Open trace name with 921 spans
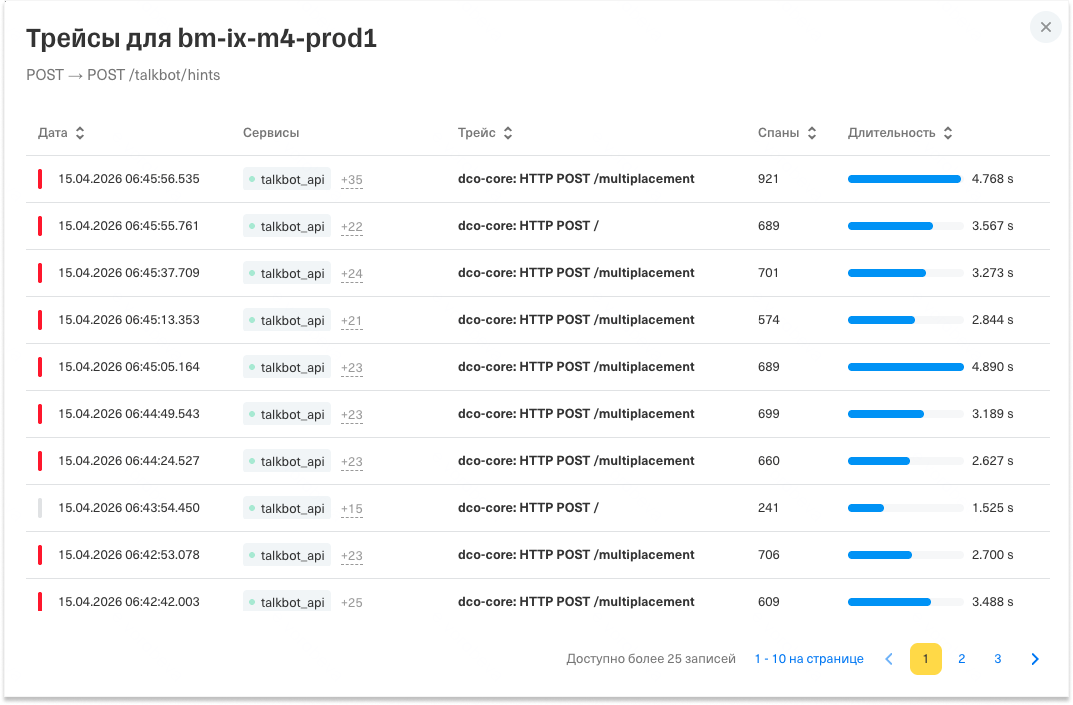 [x=576, y=179]
